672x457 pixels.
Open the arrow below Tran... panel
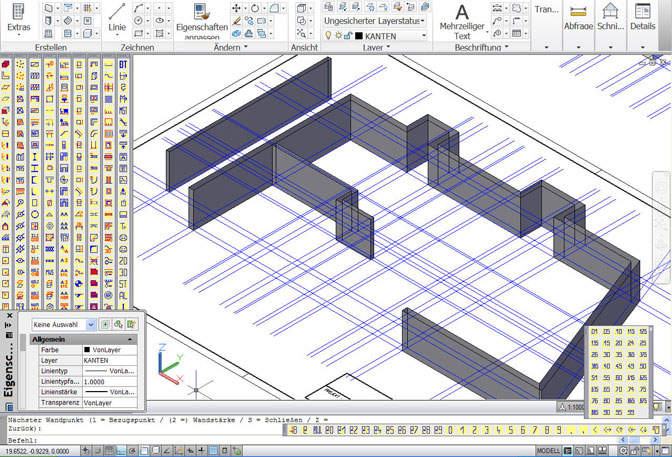[x=546, y=47]
